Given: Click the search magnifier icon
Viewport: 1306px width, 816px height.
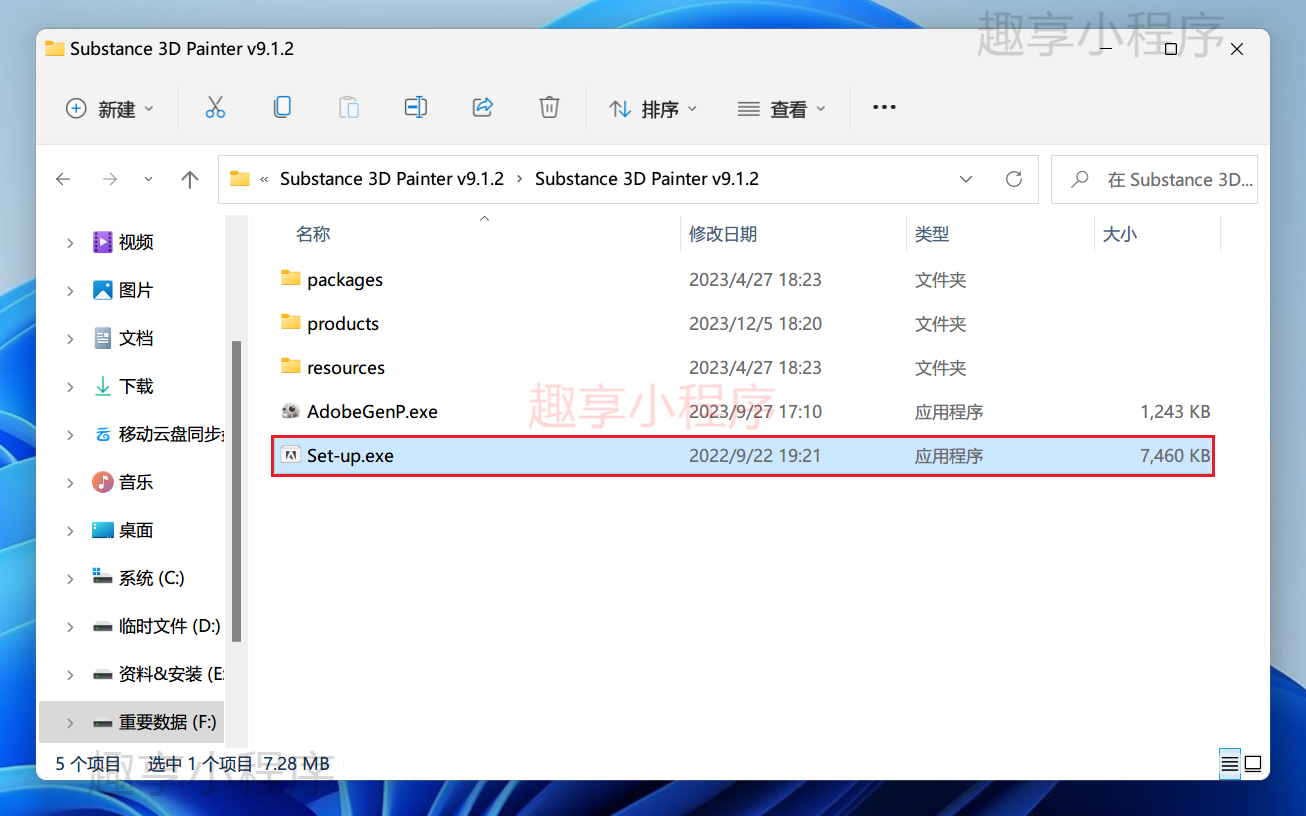Looking at the screenshot, I should pyautogui.click(x=1080, y=179).
